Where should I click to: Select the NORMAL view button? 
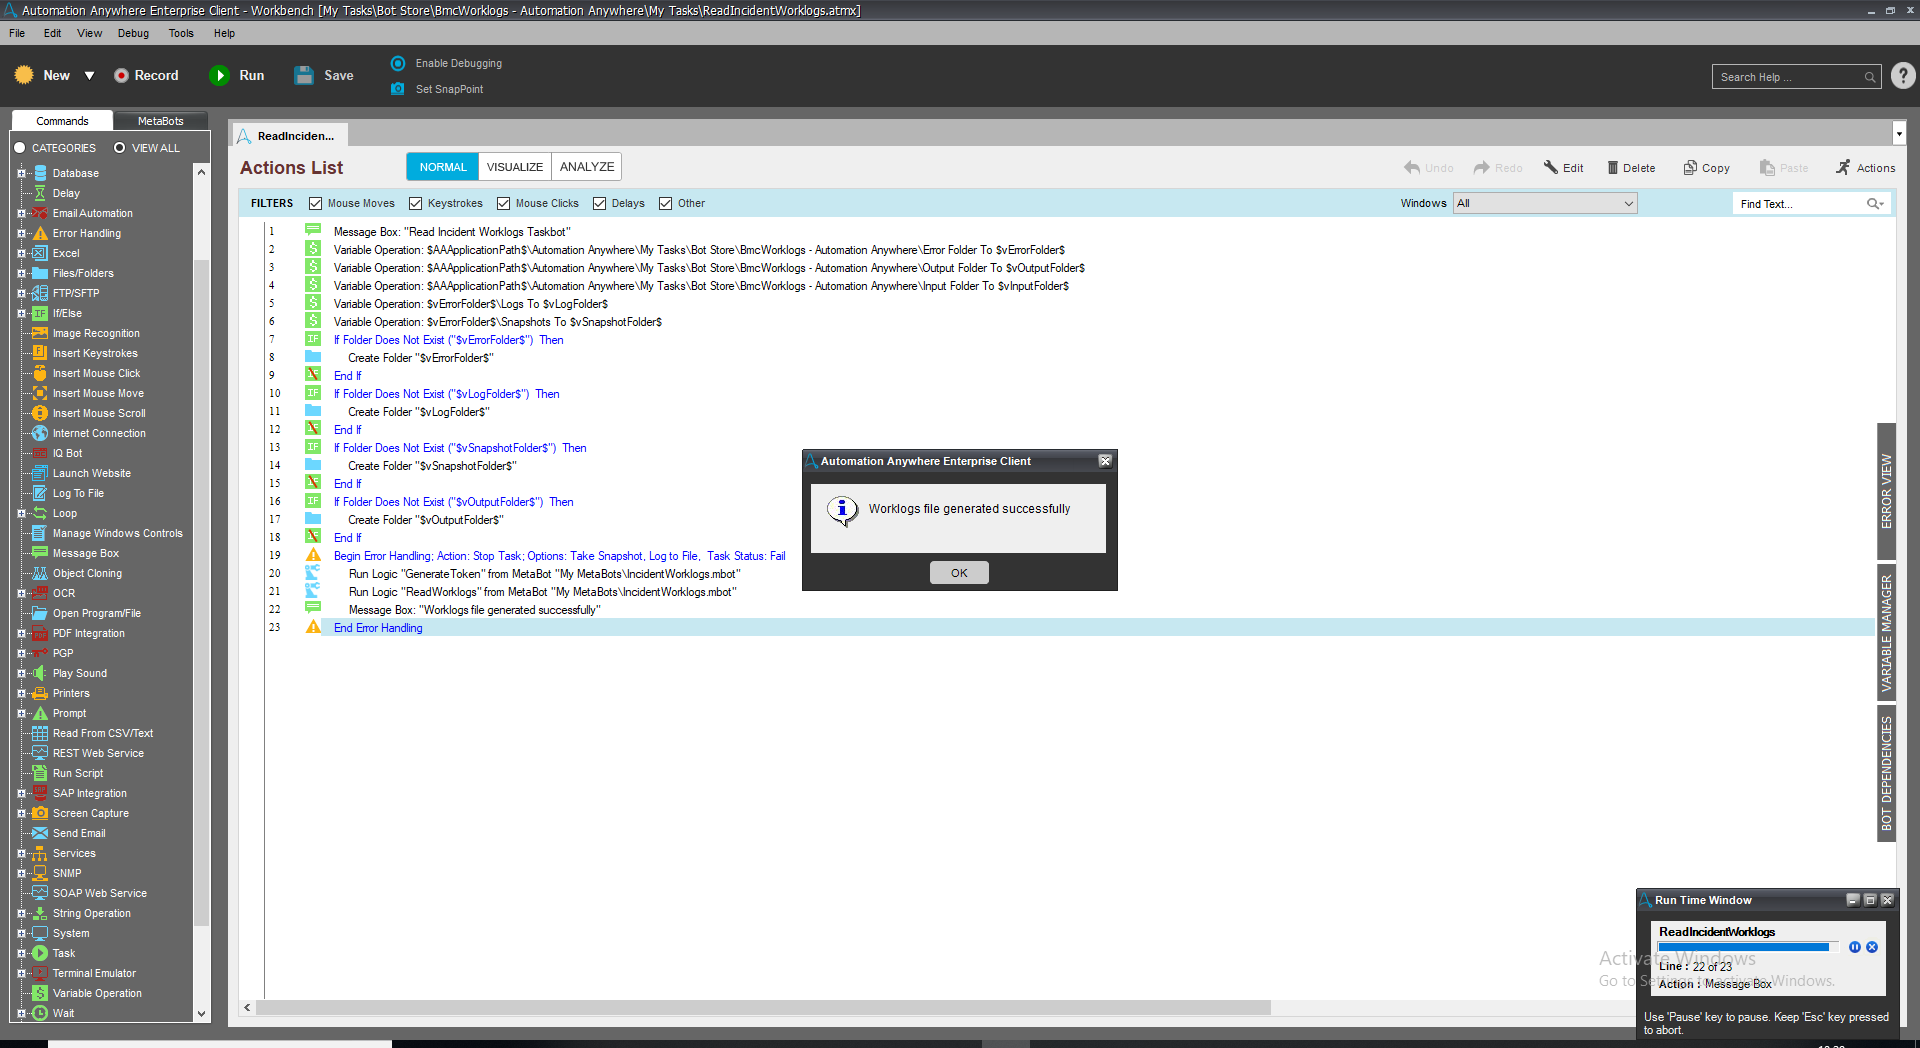(443, 167)
